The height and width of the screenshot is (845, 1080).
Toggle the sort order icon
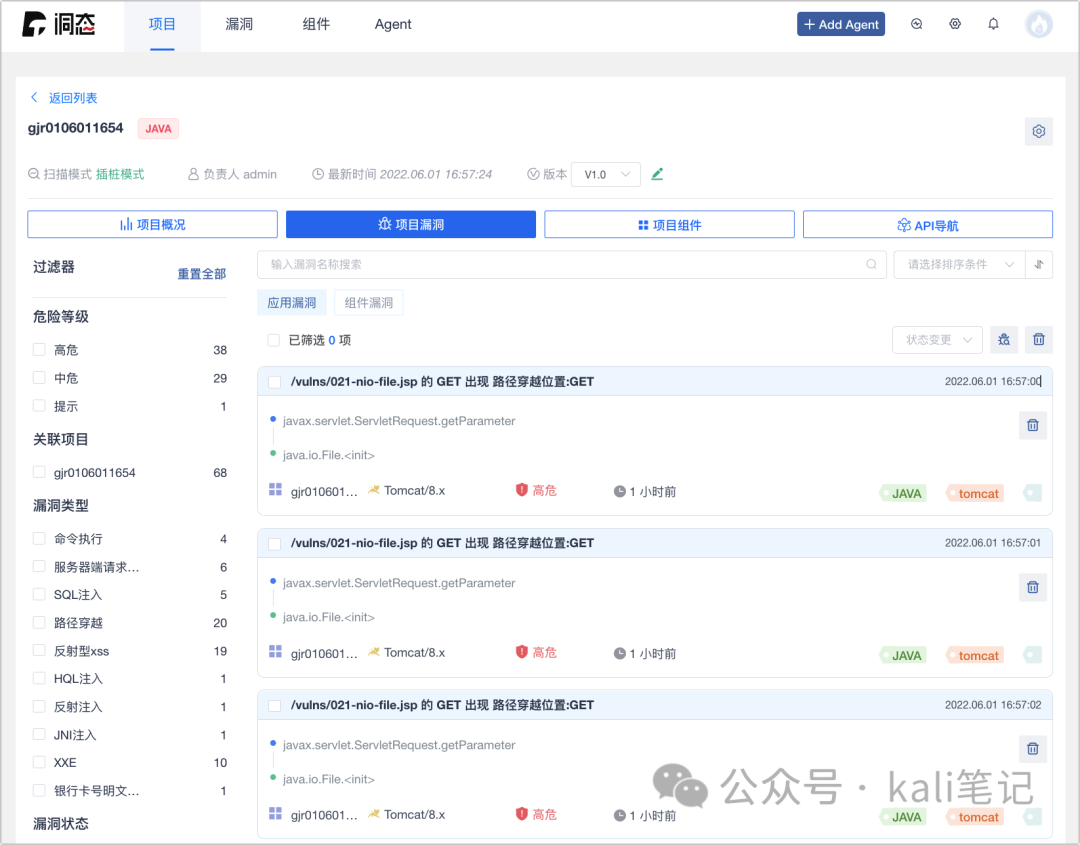pos(1039,264)
